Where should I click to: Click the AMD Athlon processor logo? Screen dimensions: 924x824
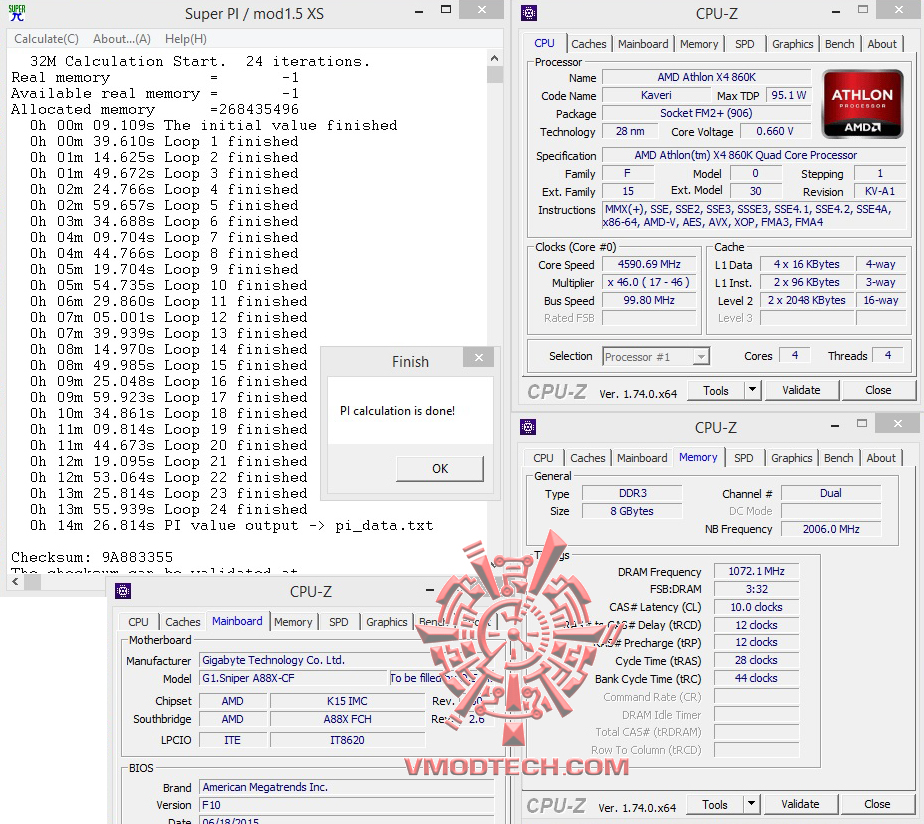pos(862,104)
